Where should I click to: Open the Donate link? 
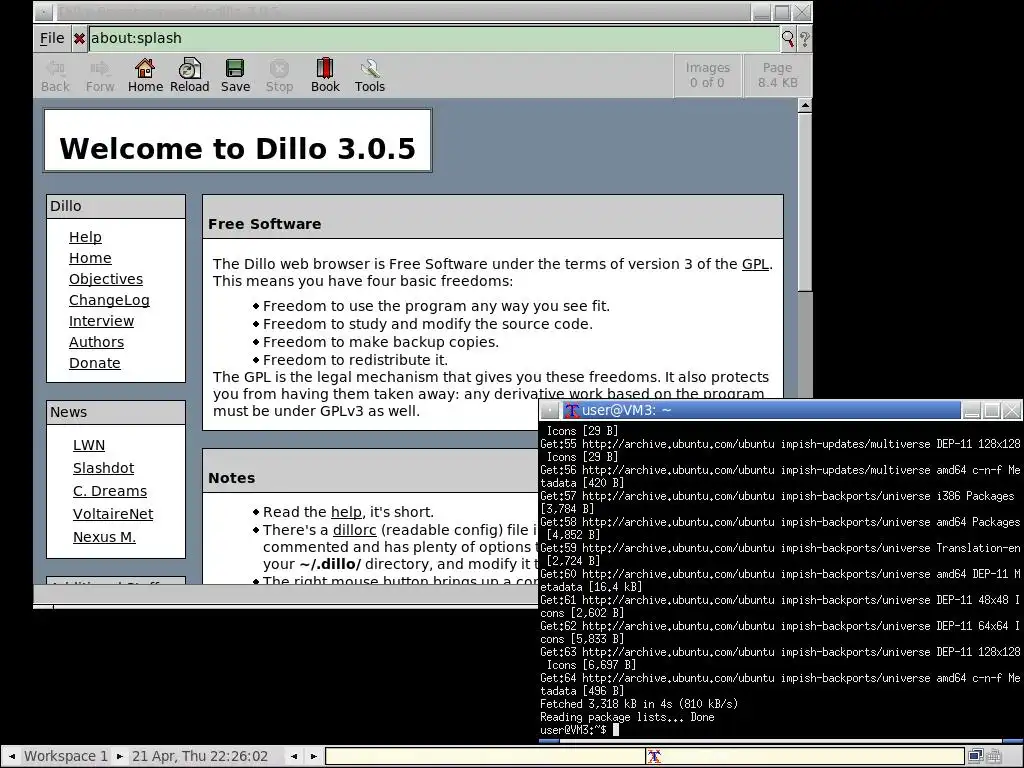(x=95, y=362)
